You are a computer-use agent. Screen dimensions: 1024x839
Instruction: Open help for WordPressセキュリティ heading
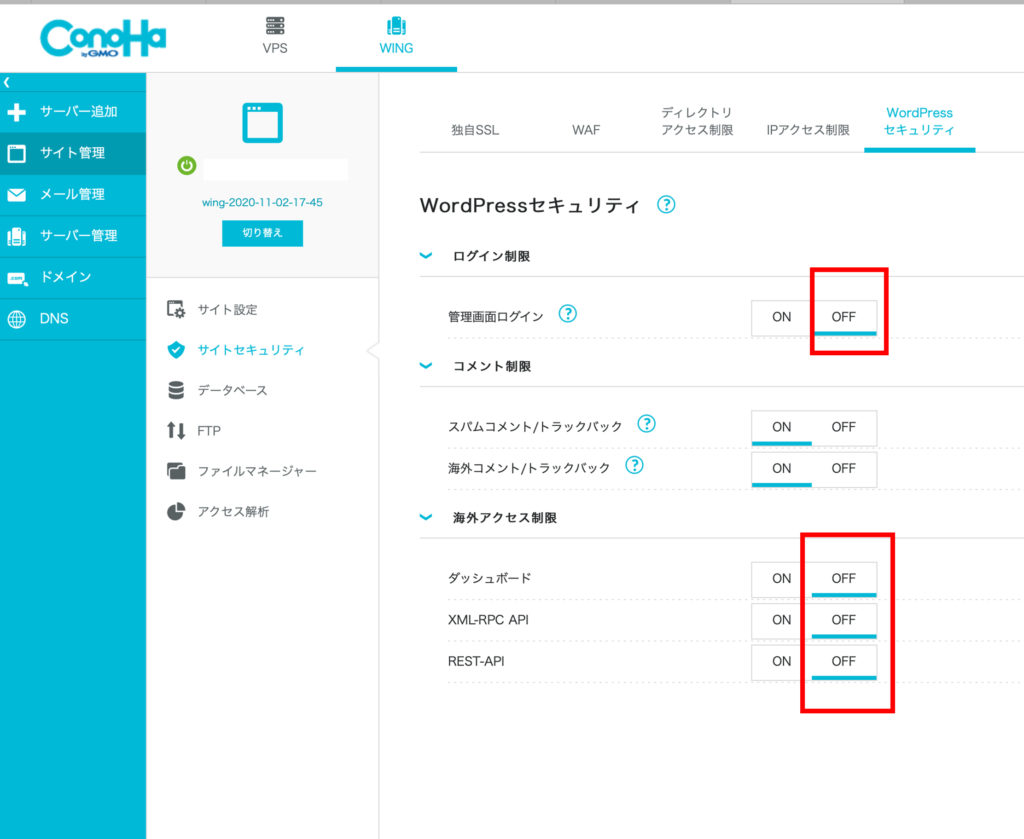pyautogui.click(x=666, y=204)
